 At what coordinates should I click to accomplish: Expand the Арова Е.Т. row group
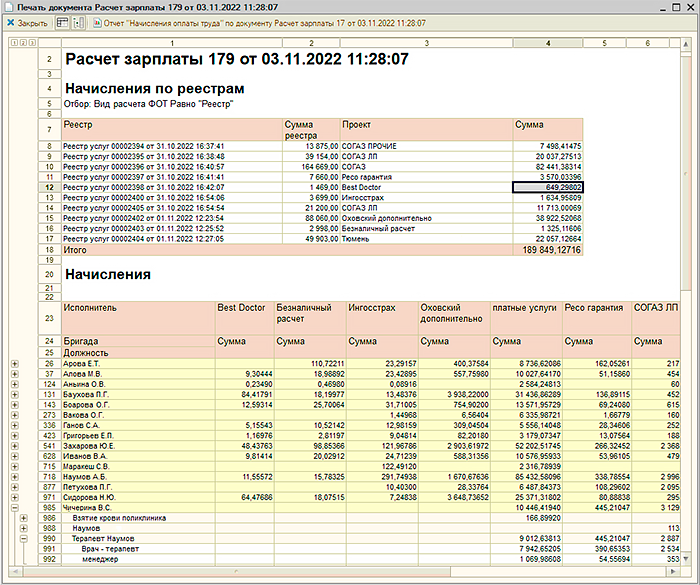pos(13,363)
